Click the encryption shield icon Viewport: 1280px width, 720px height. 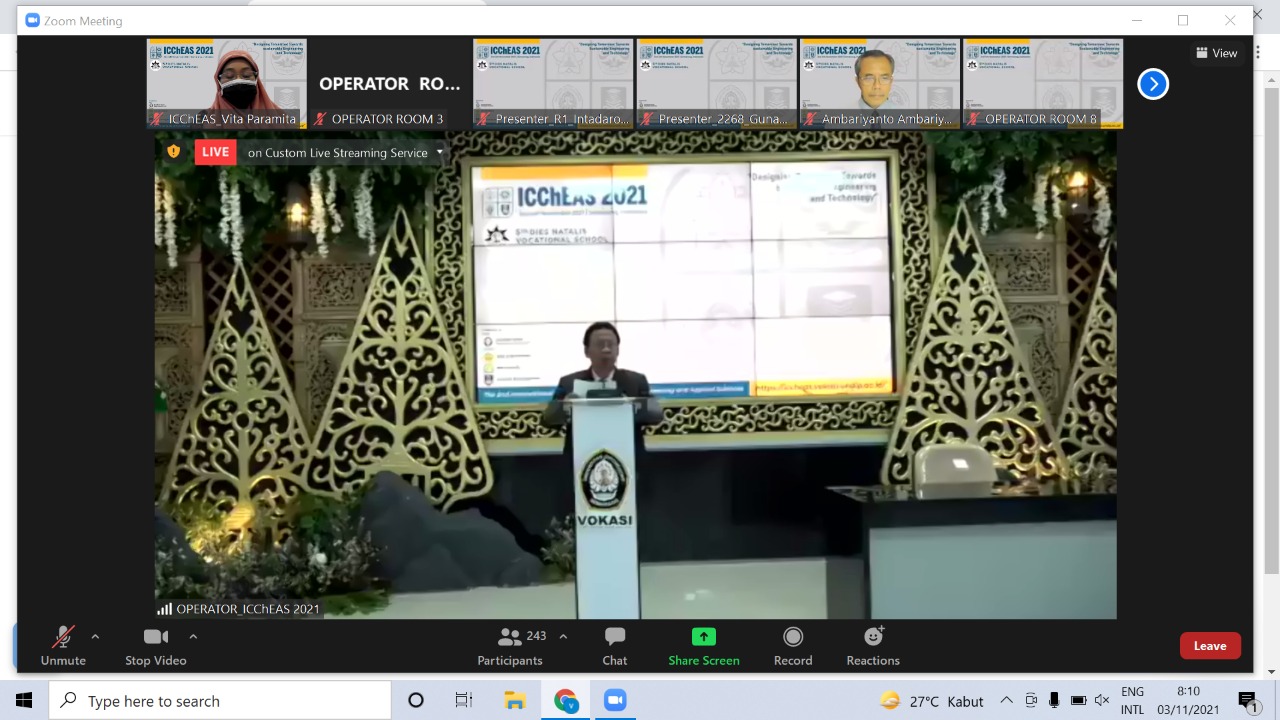174,152
